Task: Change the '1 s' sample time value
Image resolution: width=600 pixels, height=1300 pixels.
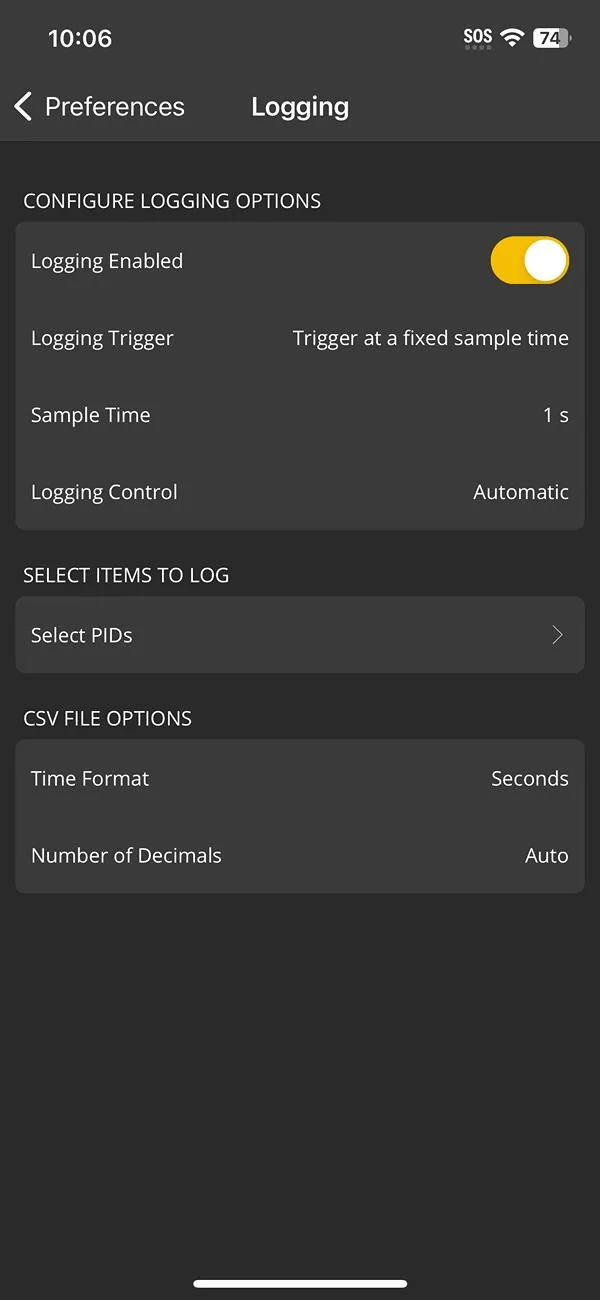Action: [x=556, y=415]
